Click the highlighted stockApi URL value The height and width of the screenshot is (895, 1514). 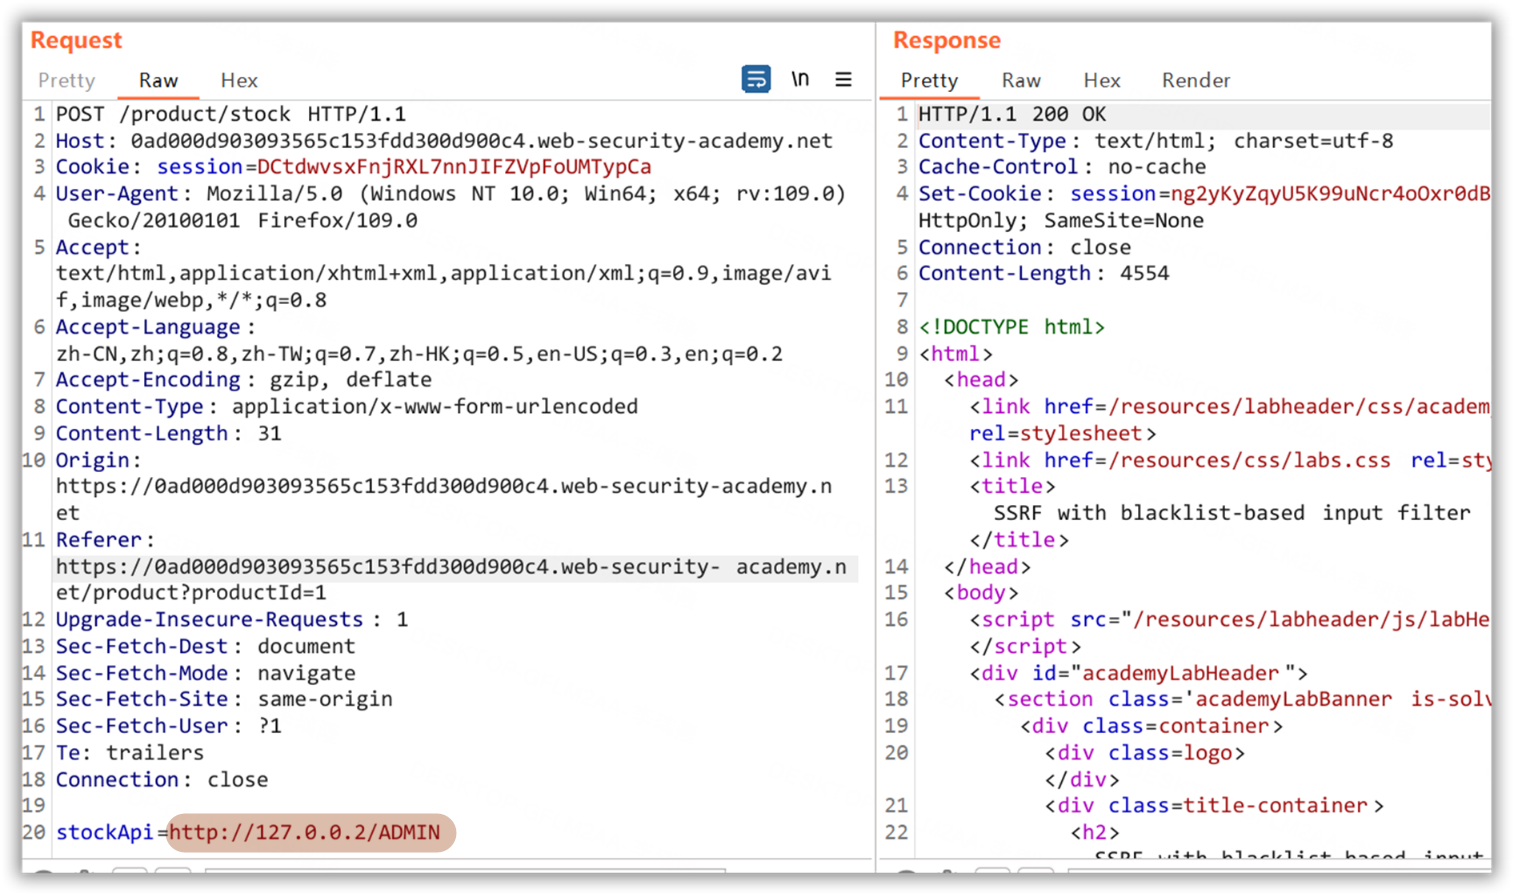(305, 833)
